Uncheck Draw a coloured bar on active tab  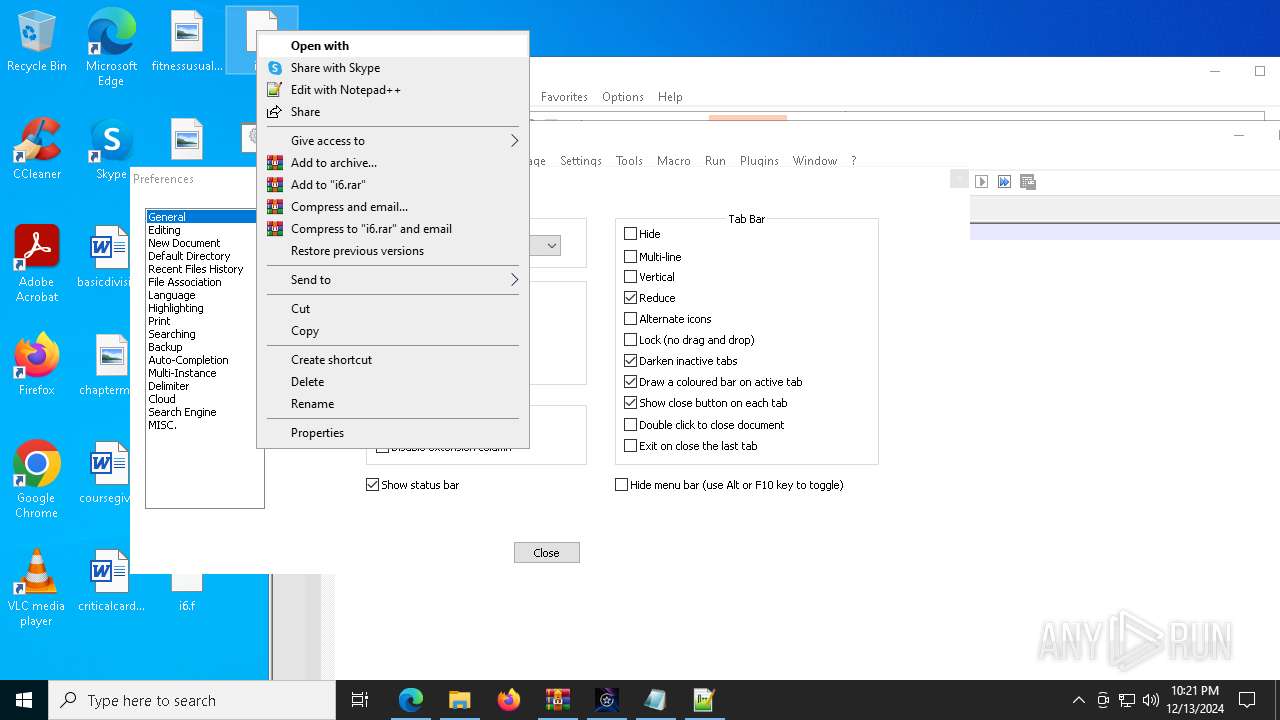tap(631, 382)
